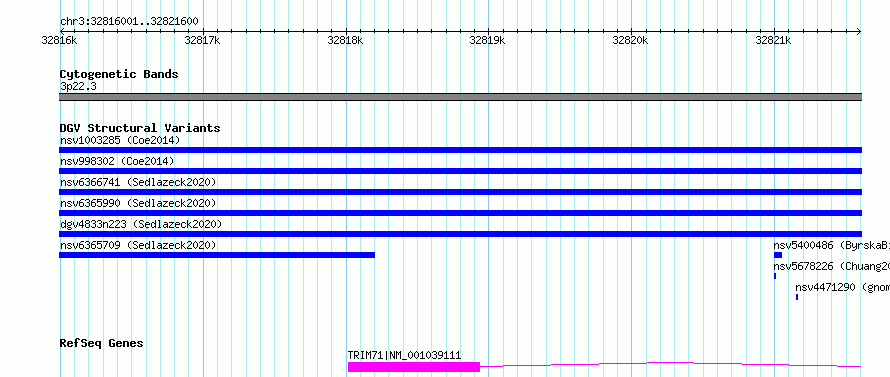The image size is (890, 377).
Task: Click the 32817k ruler tick label
Action: point(203,40)
